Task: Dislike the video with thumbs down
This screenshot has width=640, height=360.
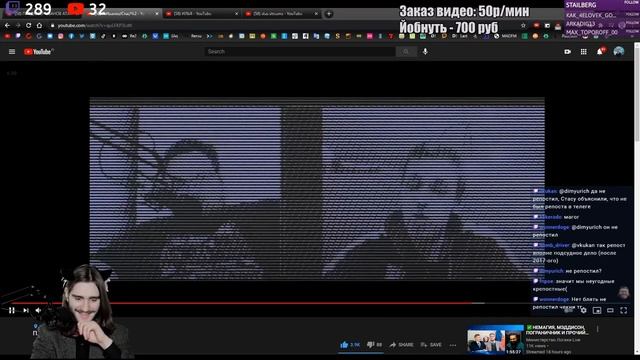Action: point(374,345)
